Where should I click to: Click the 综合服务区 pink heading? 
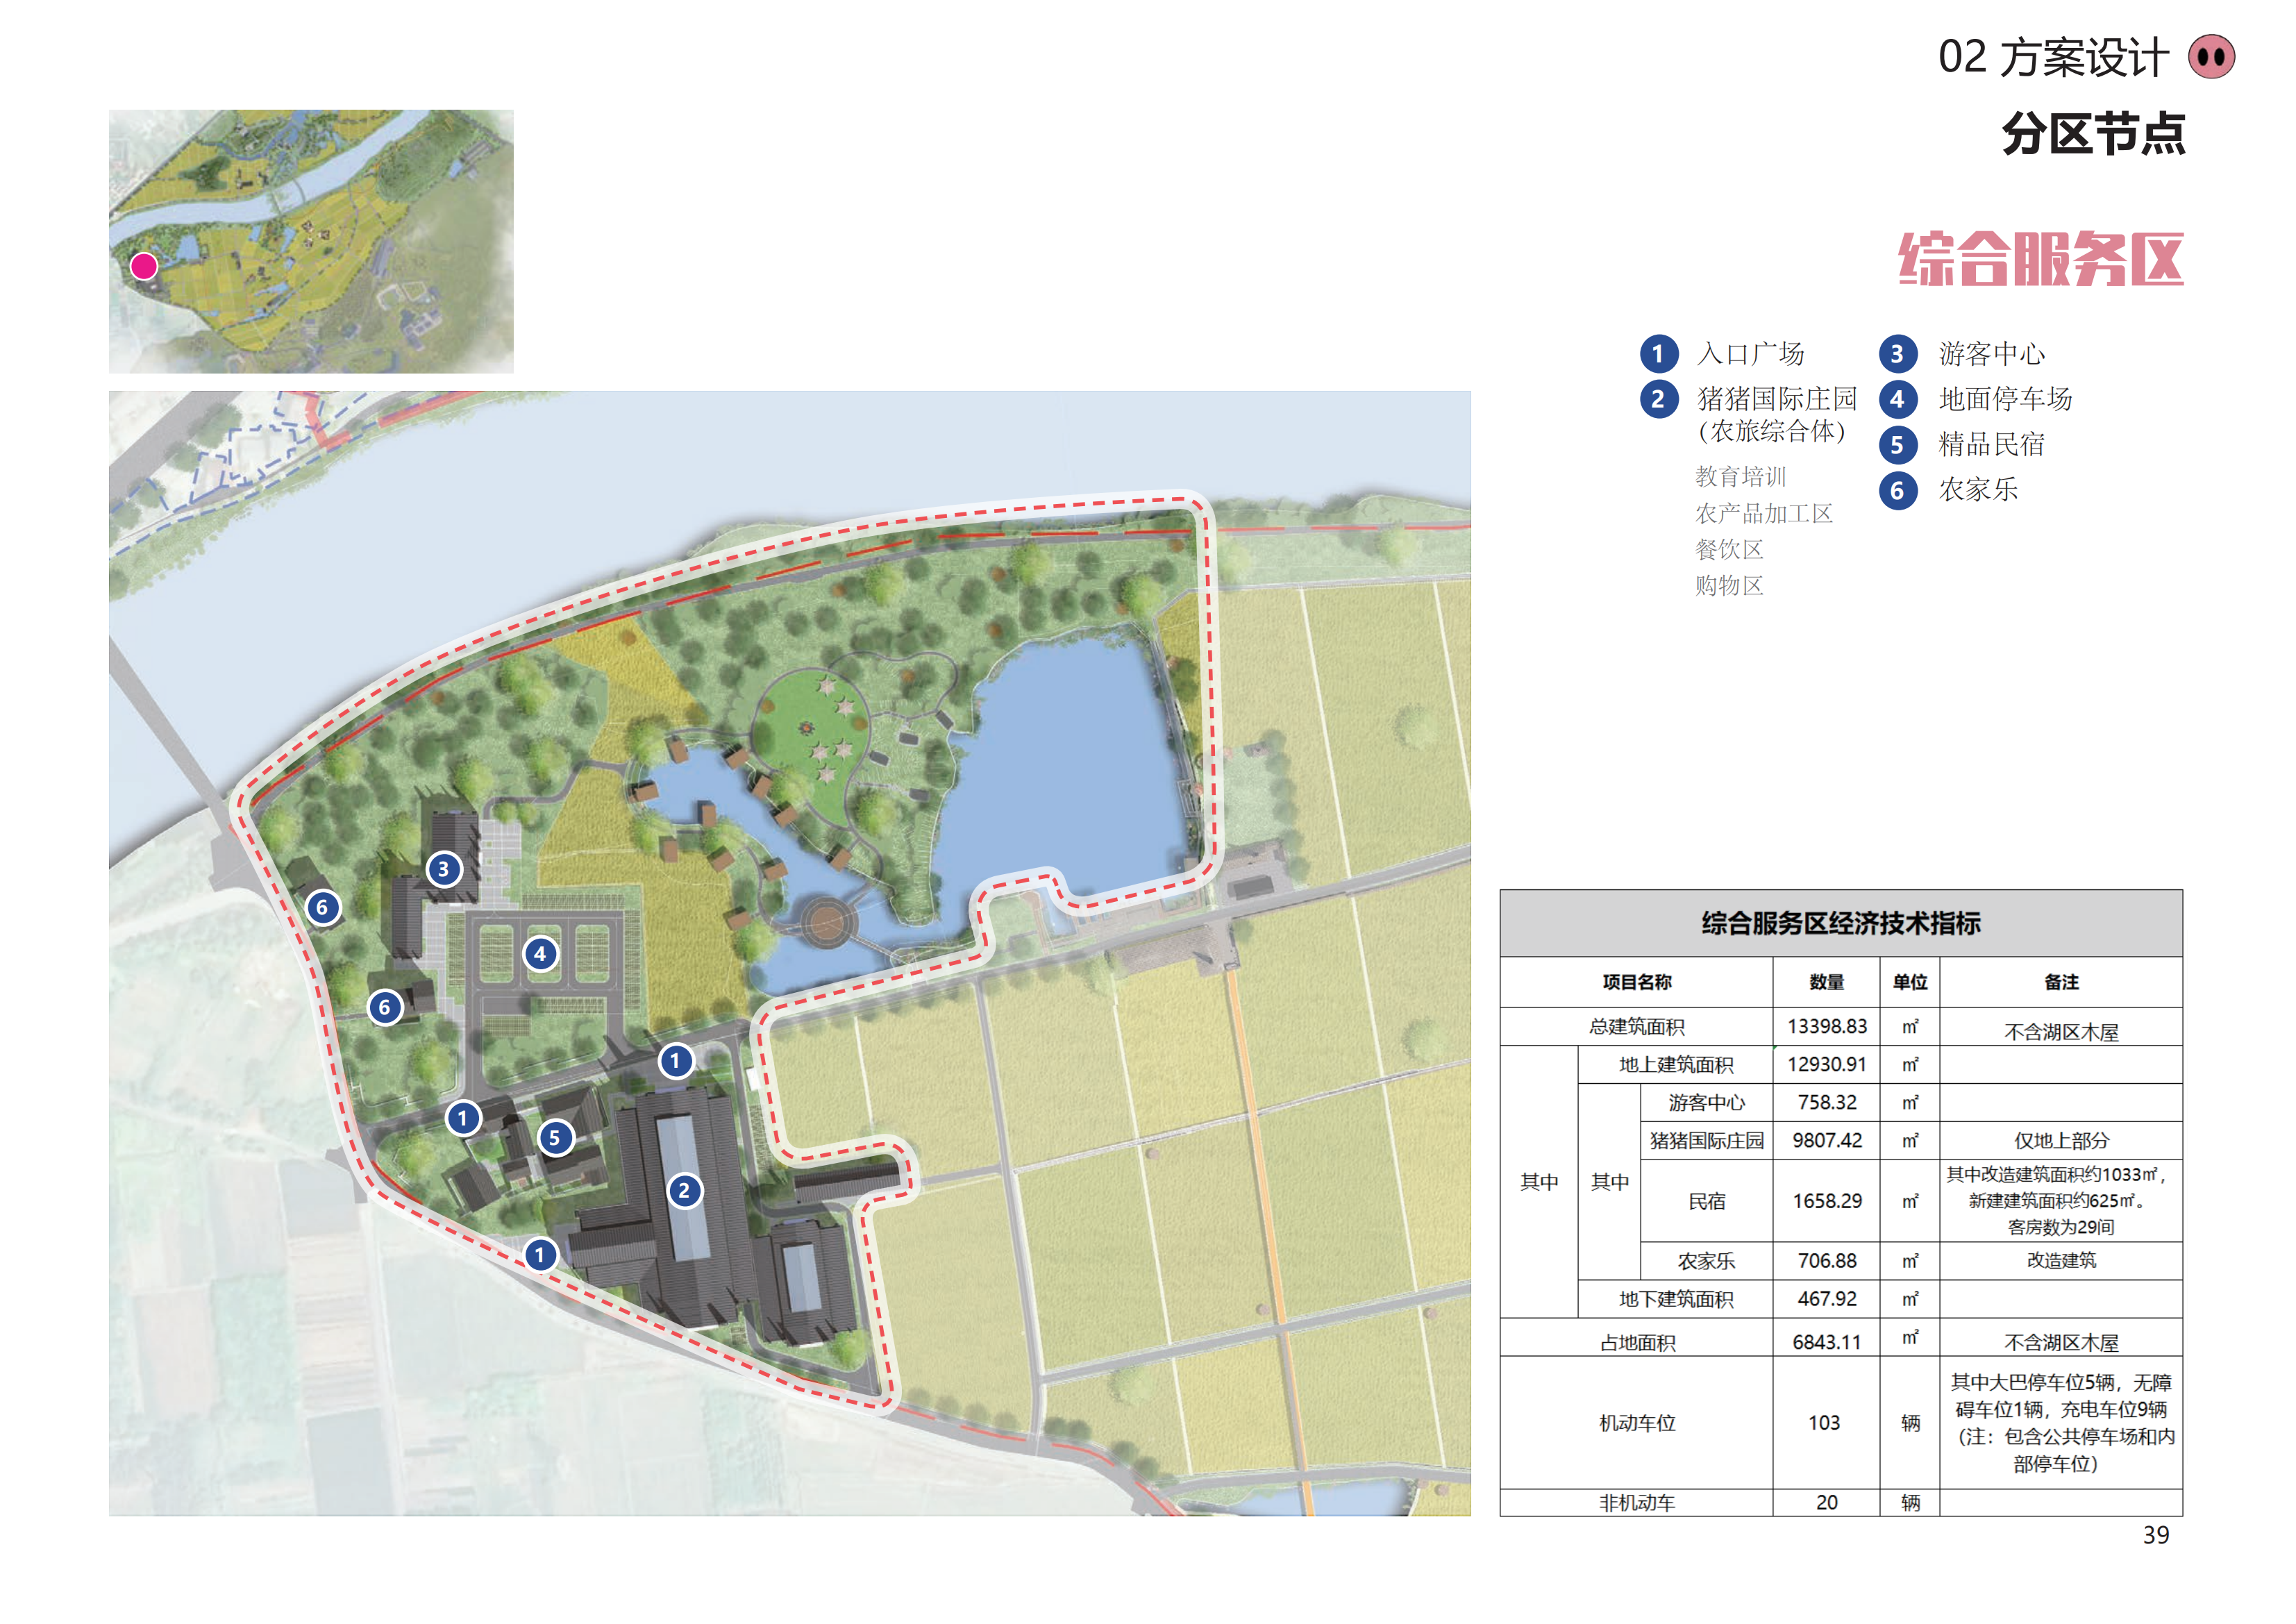coord(2040,259)
